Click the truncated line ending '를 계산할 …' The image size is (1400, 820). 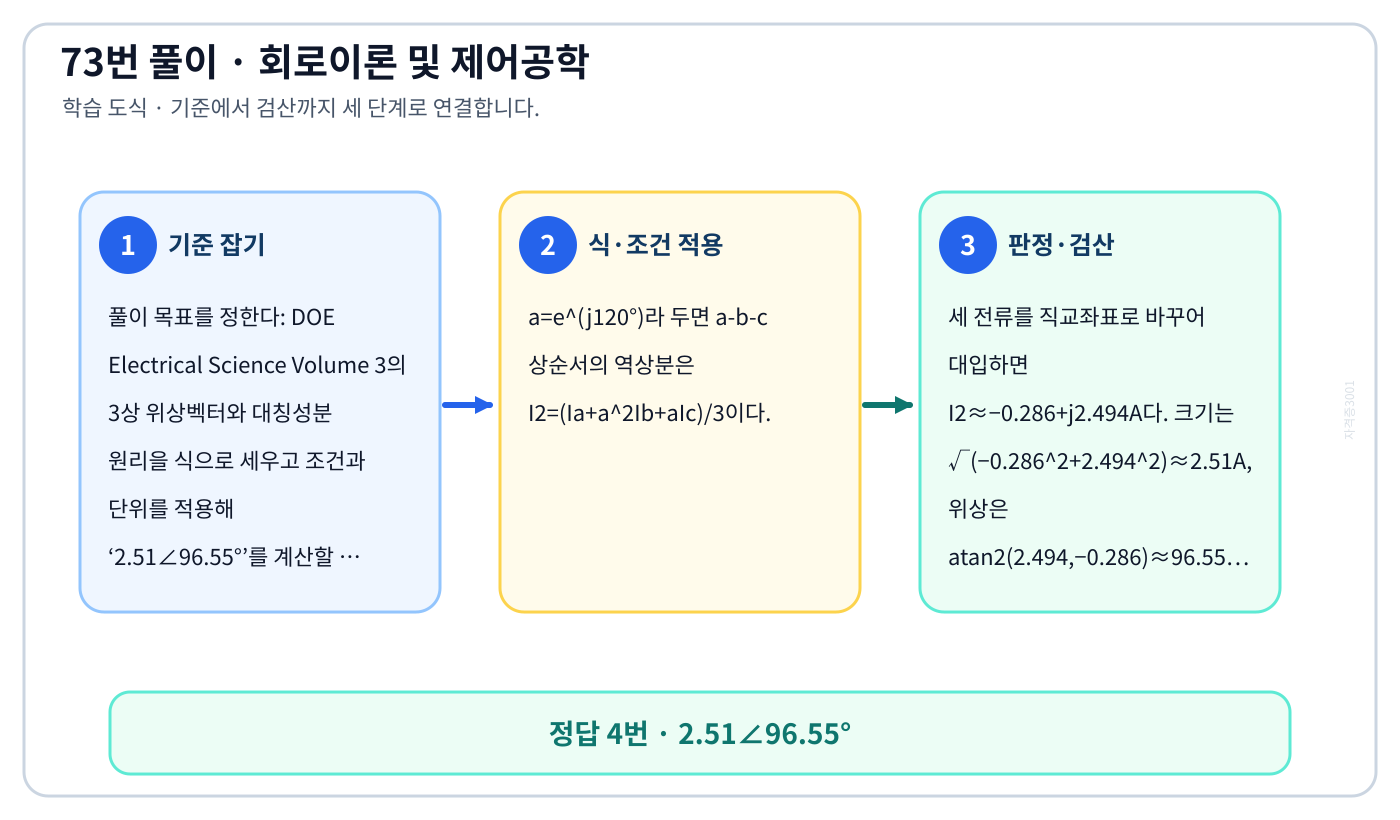pos(234,557)
